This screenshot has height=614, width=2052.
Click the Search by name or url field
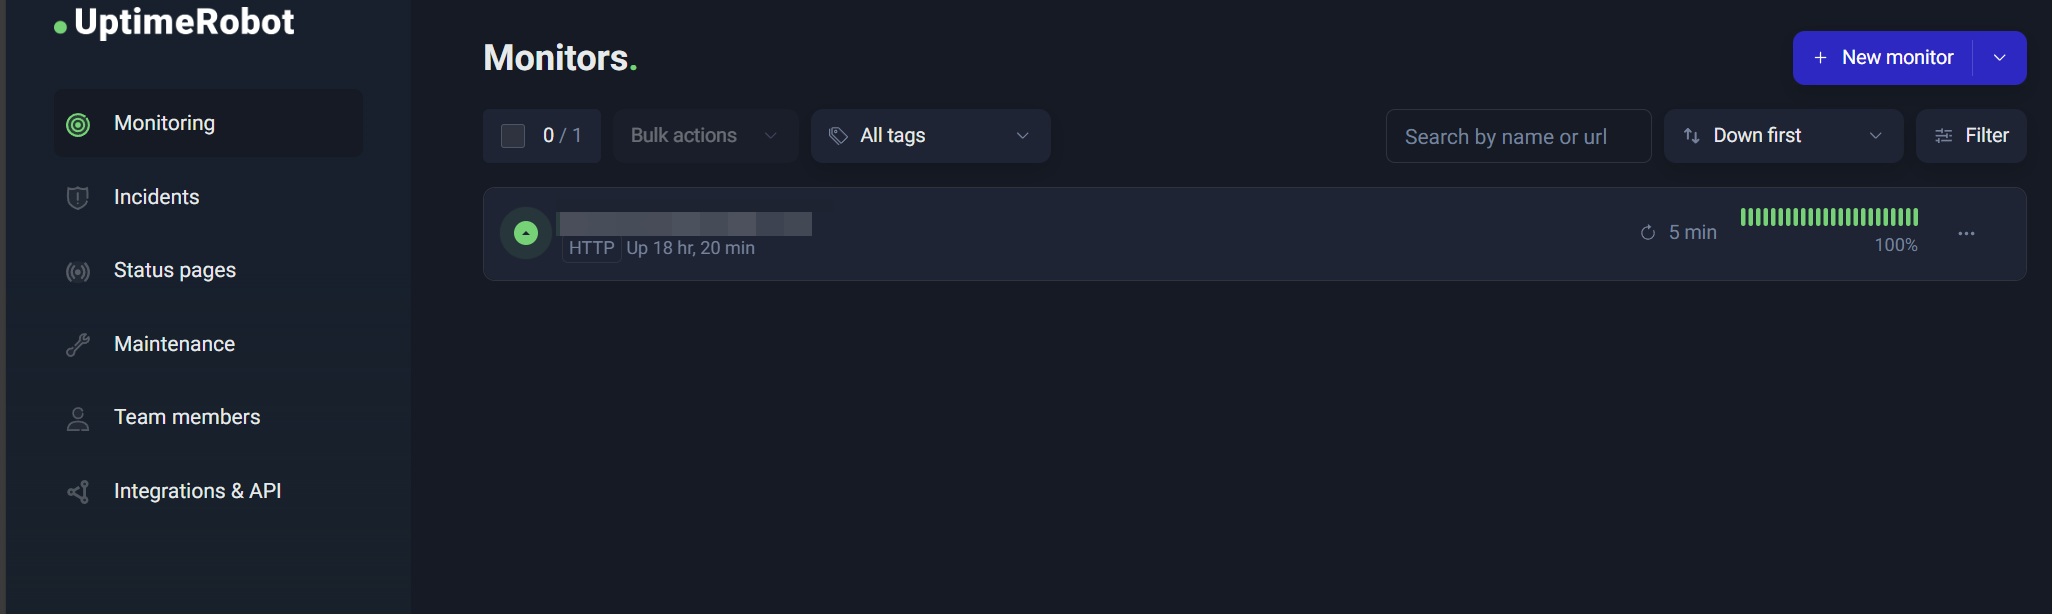click(1518, 136)
